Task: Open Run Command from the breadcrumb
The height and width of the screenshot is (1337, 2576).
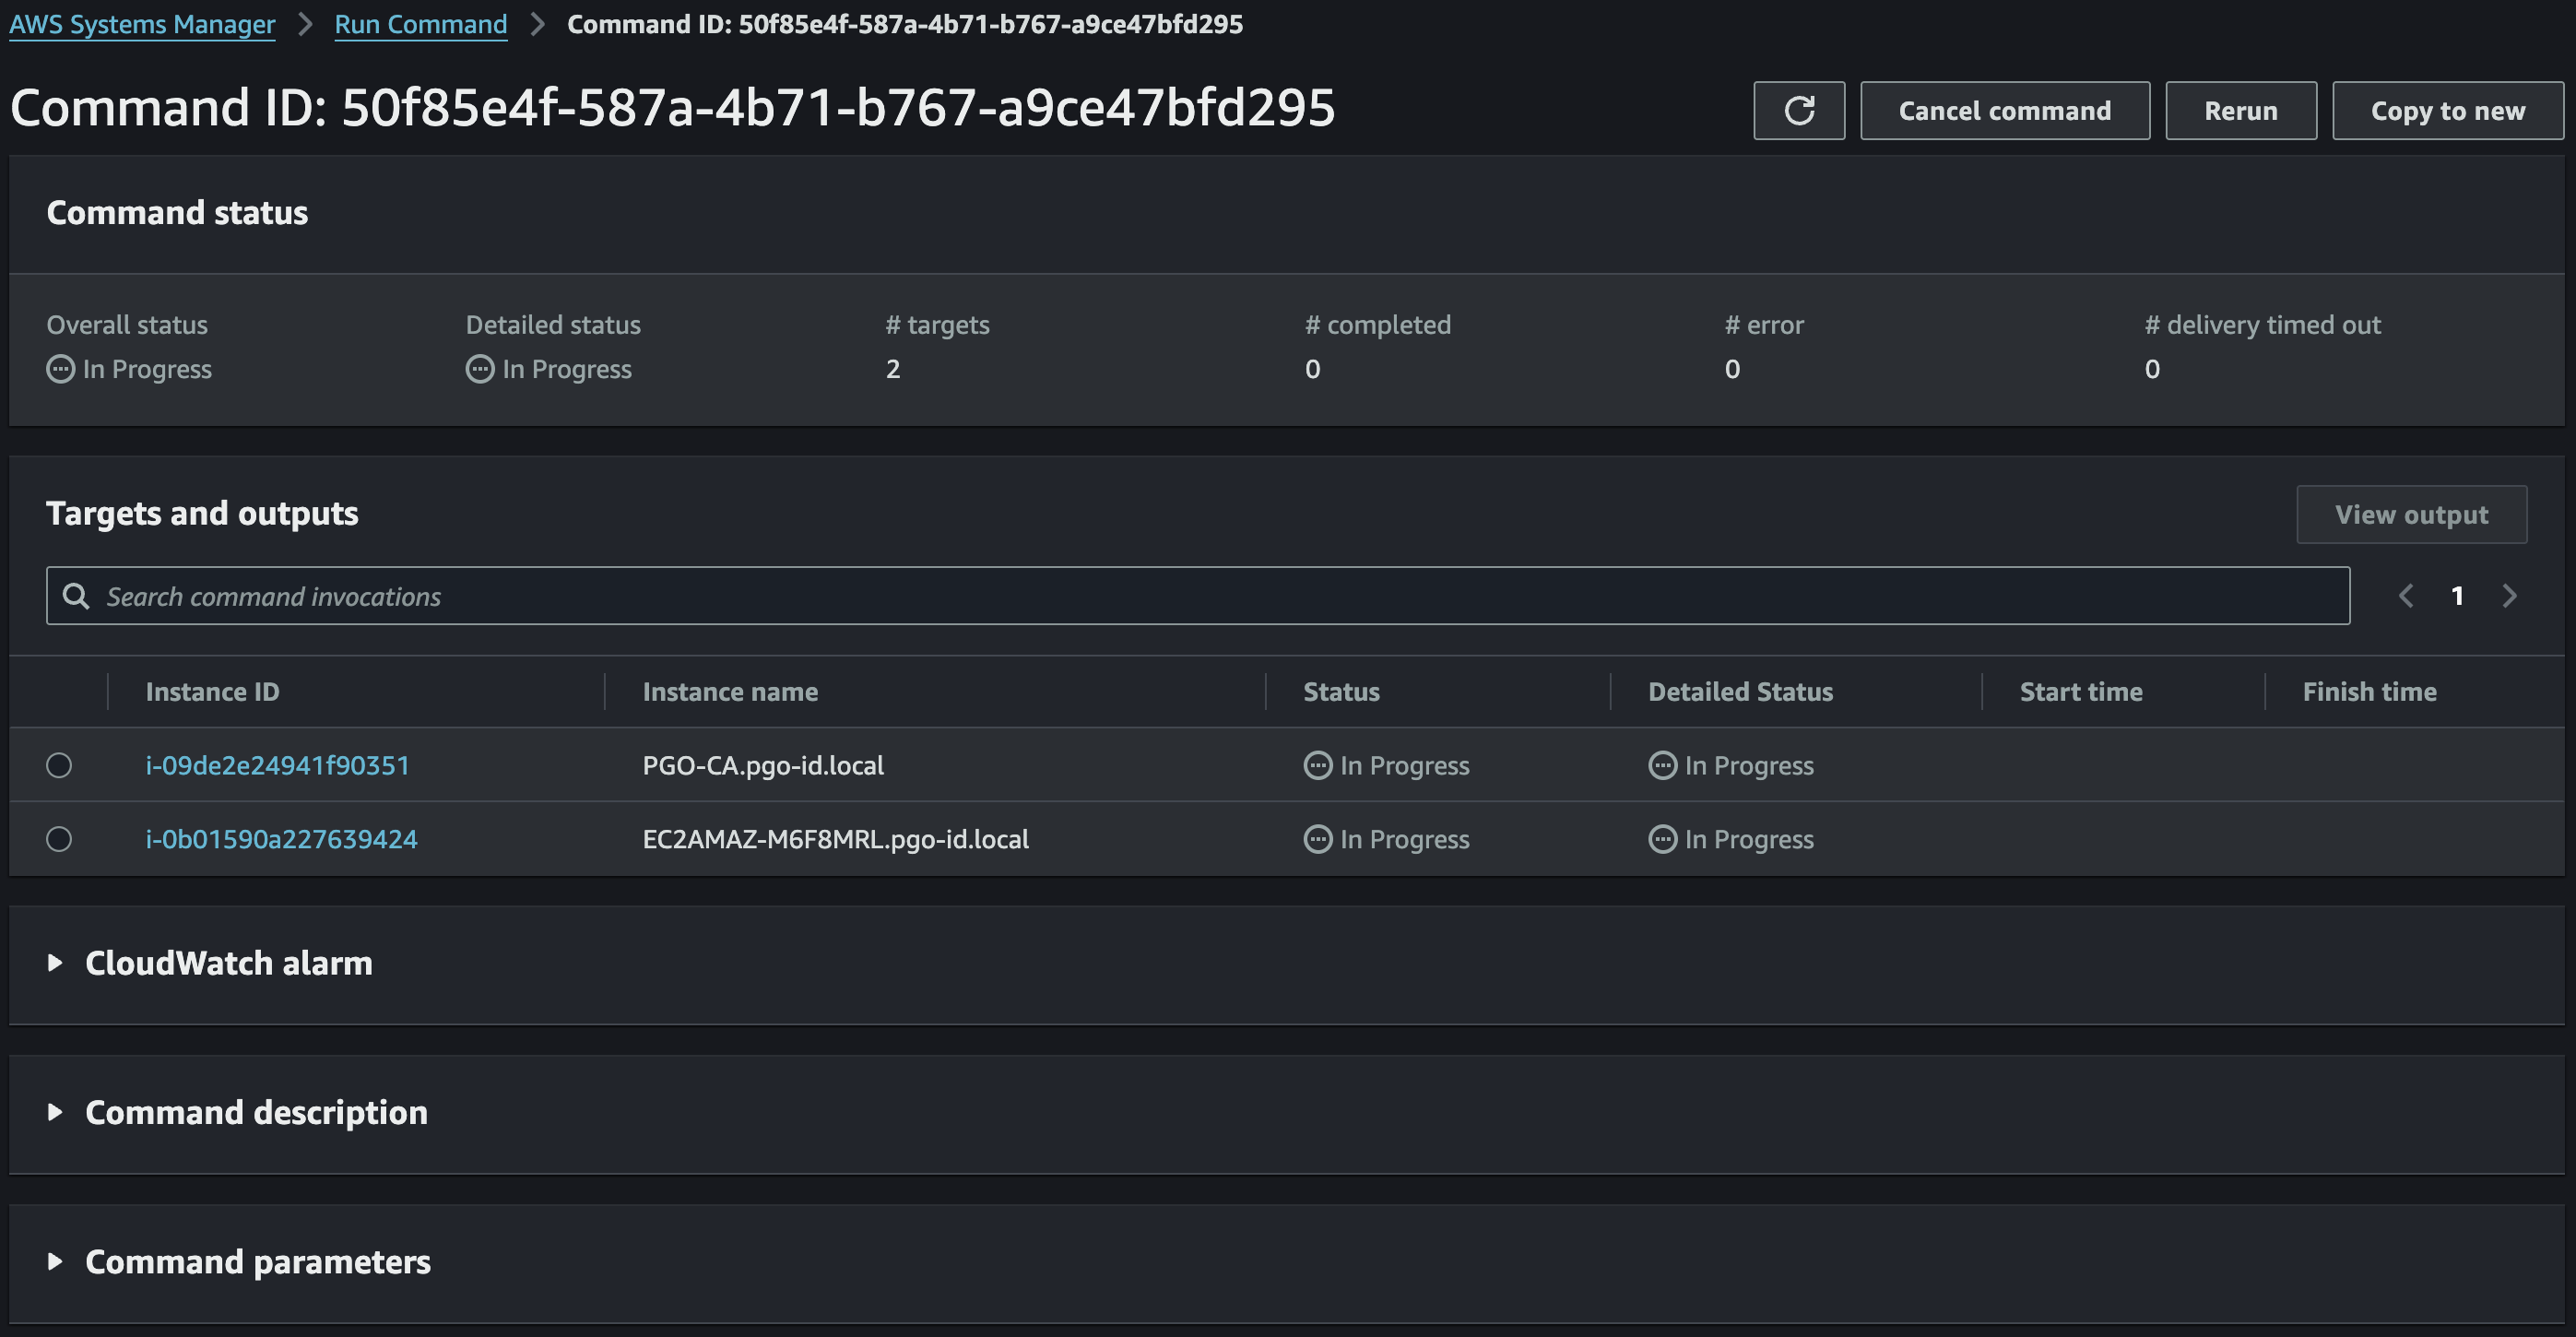Action: [x=420, y=24]
